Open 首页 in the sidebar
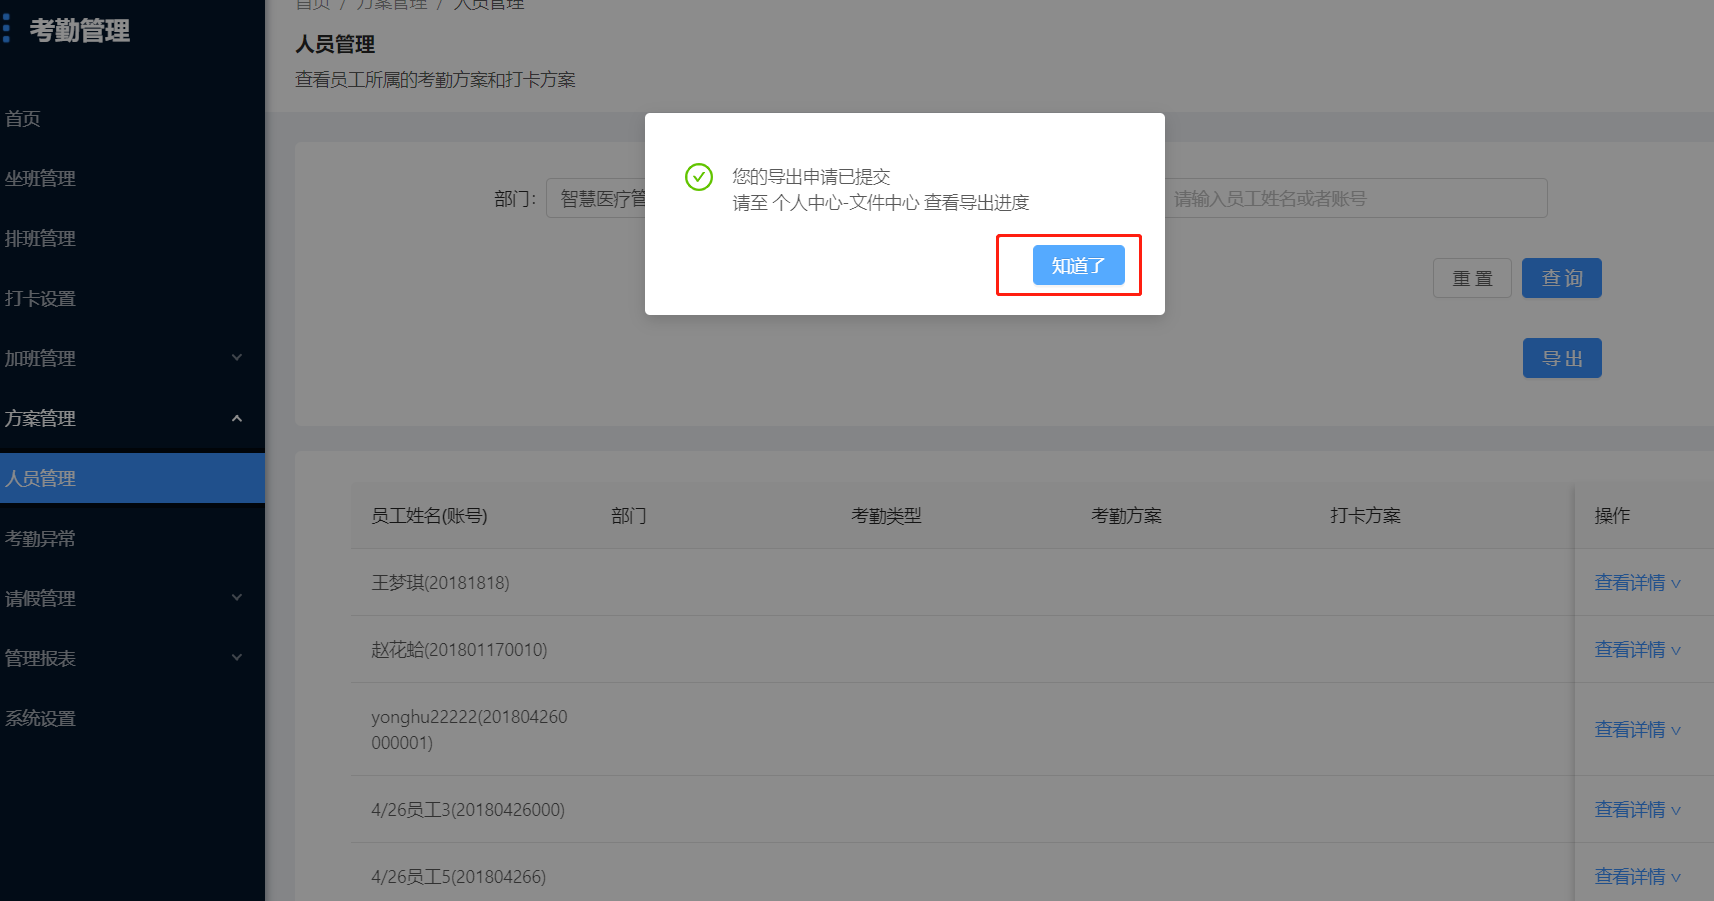 pos(23,119)
